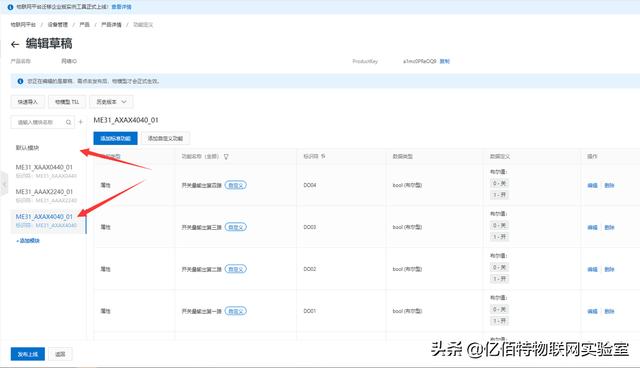Click the back arrow beside 编辑草稿
This screenshot has height=368, width=640.
pos(15,44)
